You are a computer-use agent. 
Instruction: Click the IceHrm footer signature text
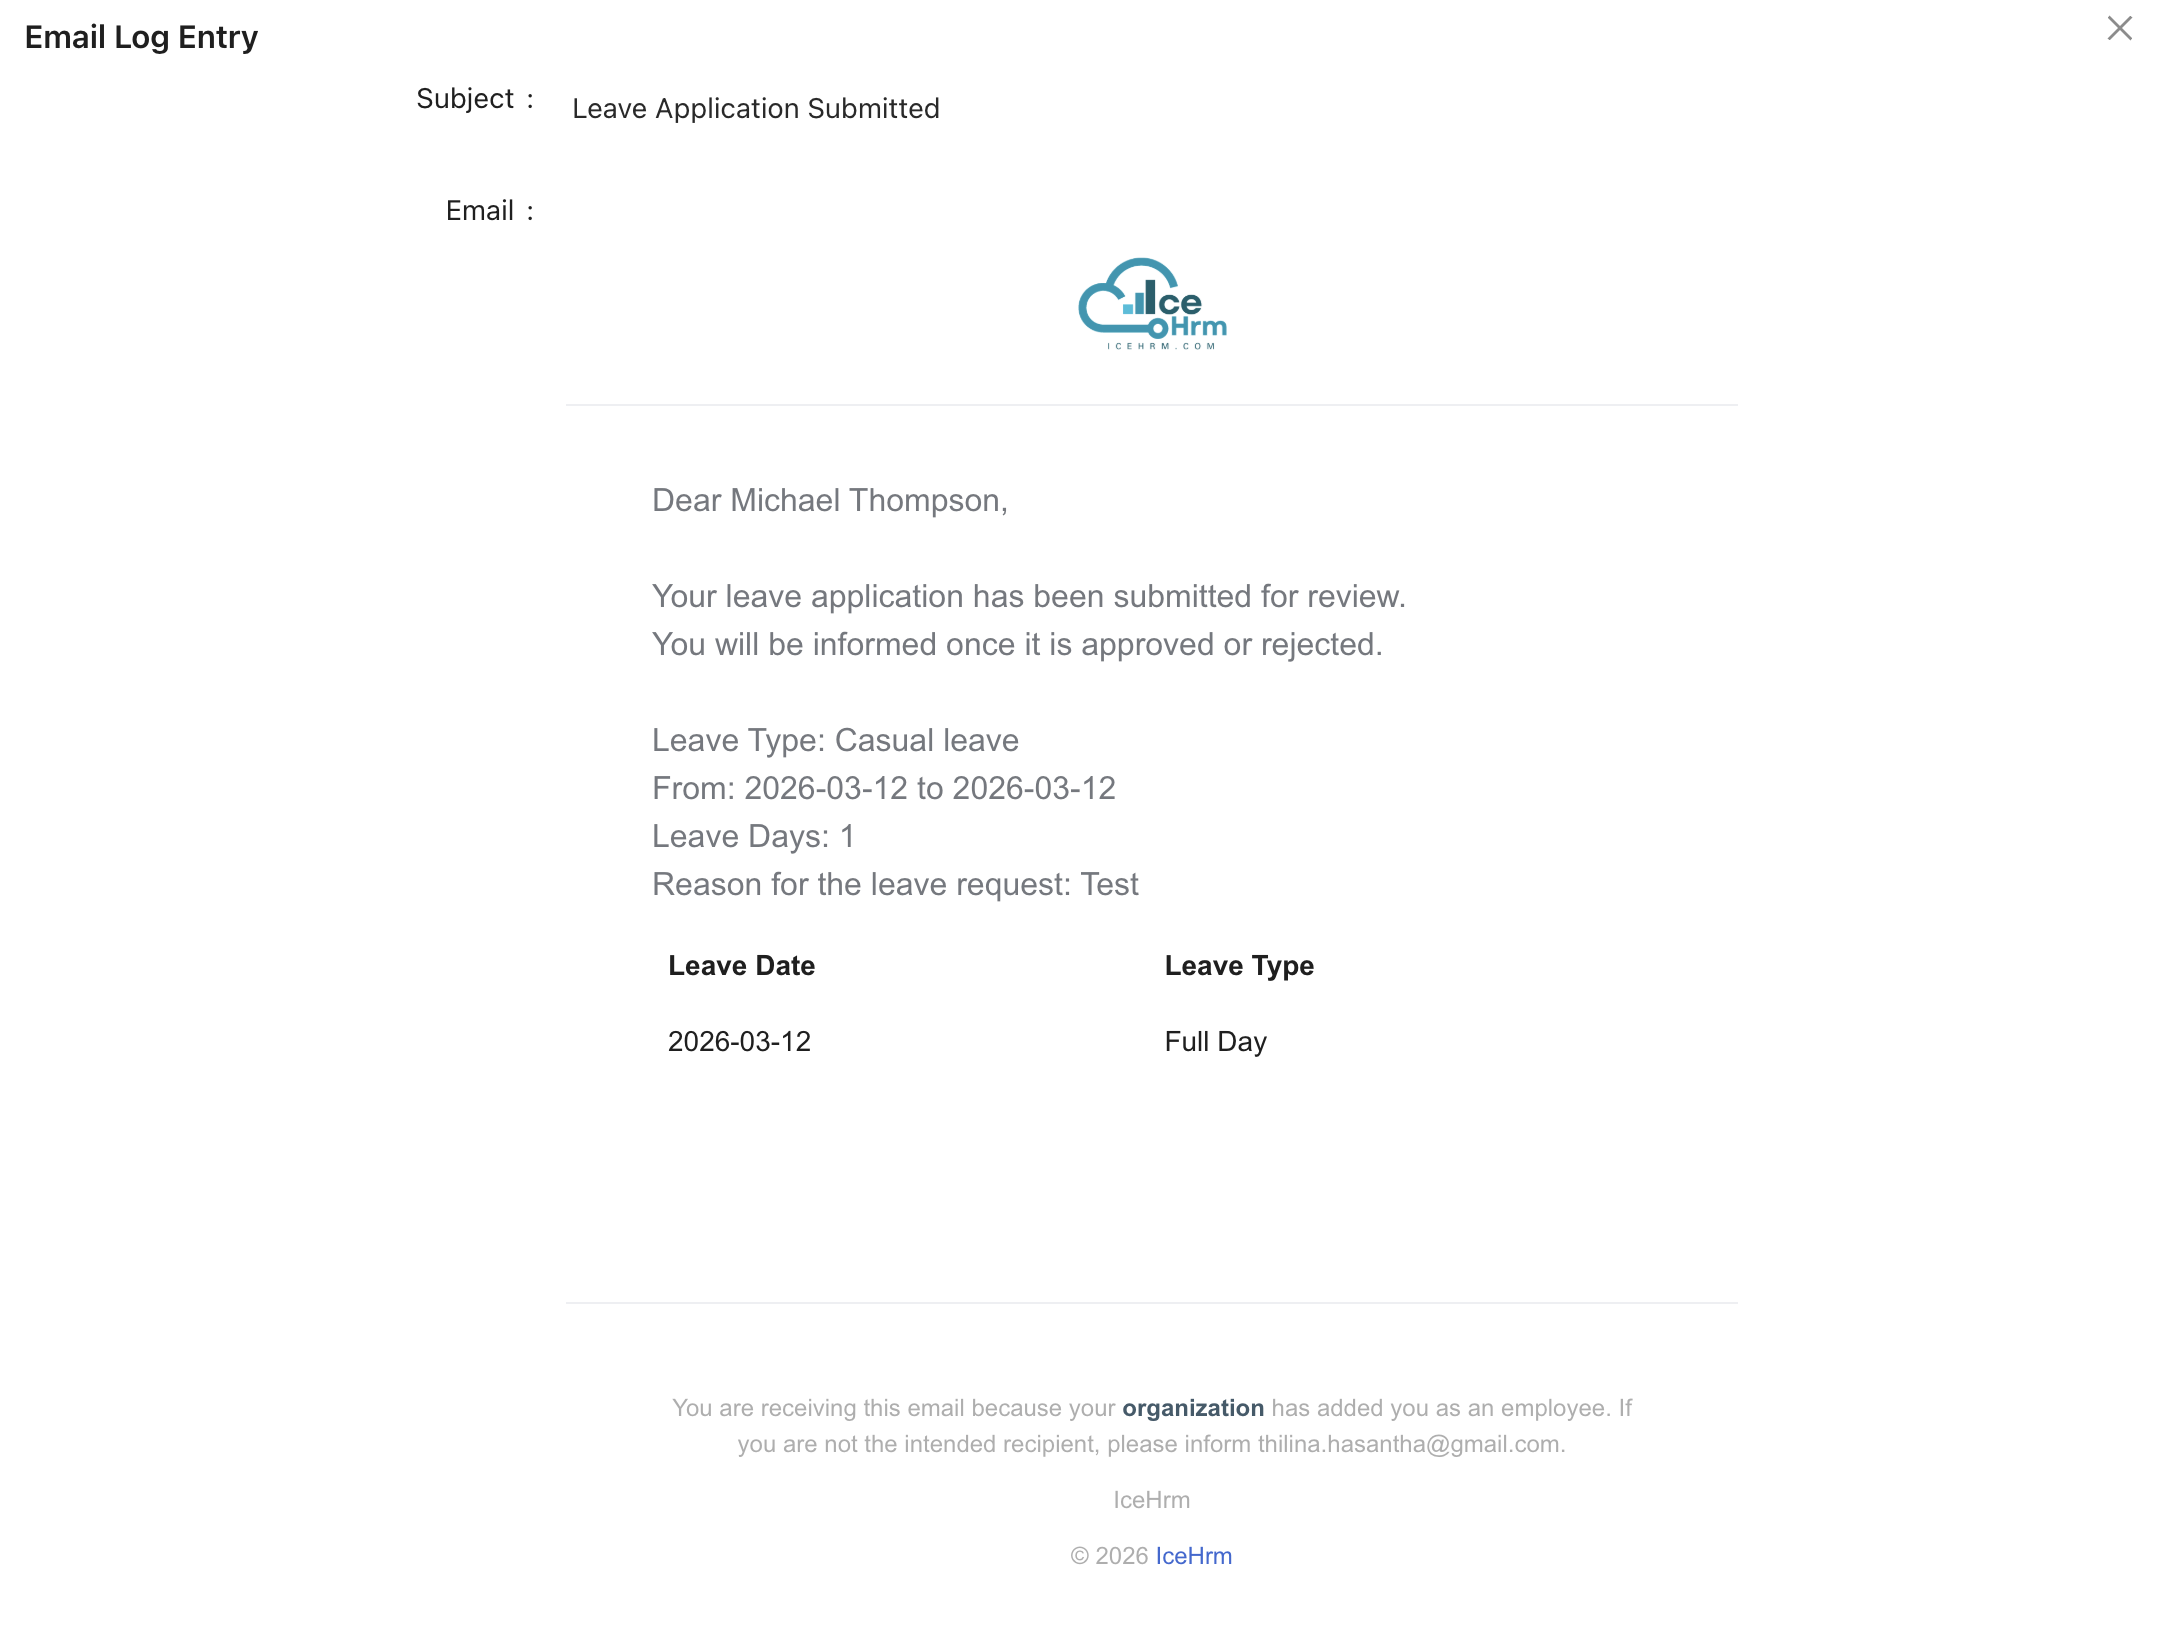pyautogui.click(x=1151, y=1500)
